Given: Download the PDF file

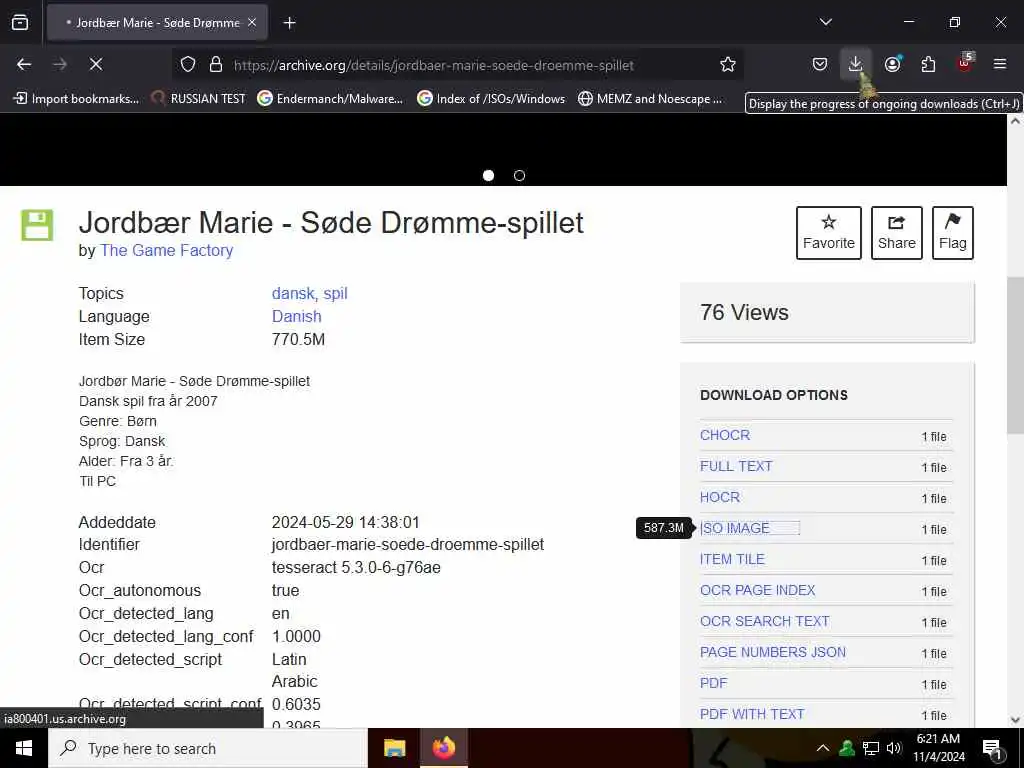Looking at the screenshot, I should click(x=713, y=683).
